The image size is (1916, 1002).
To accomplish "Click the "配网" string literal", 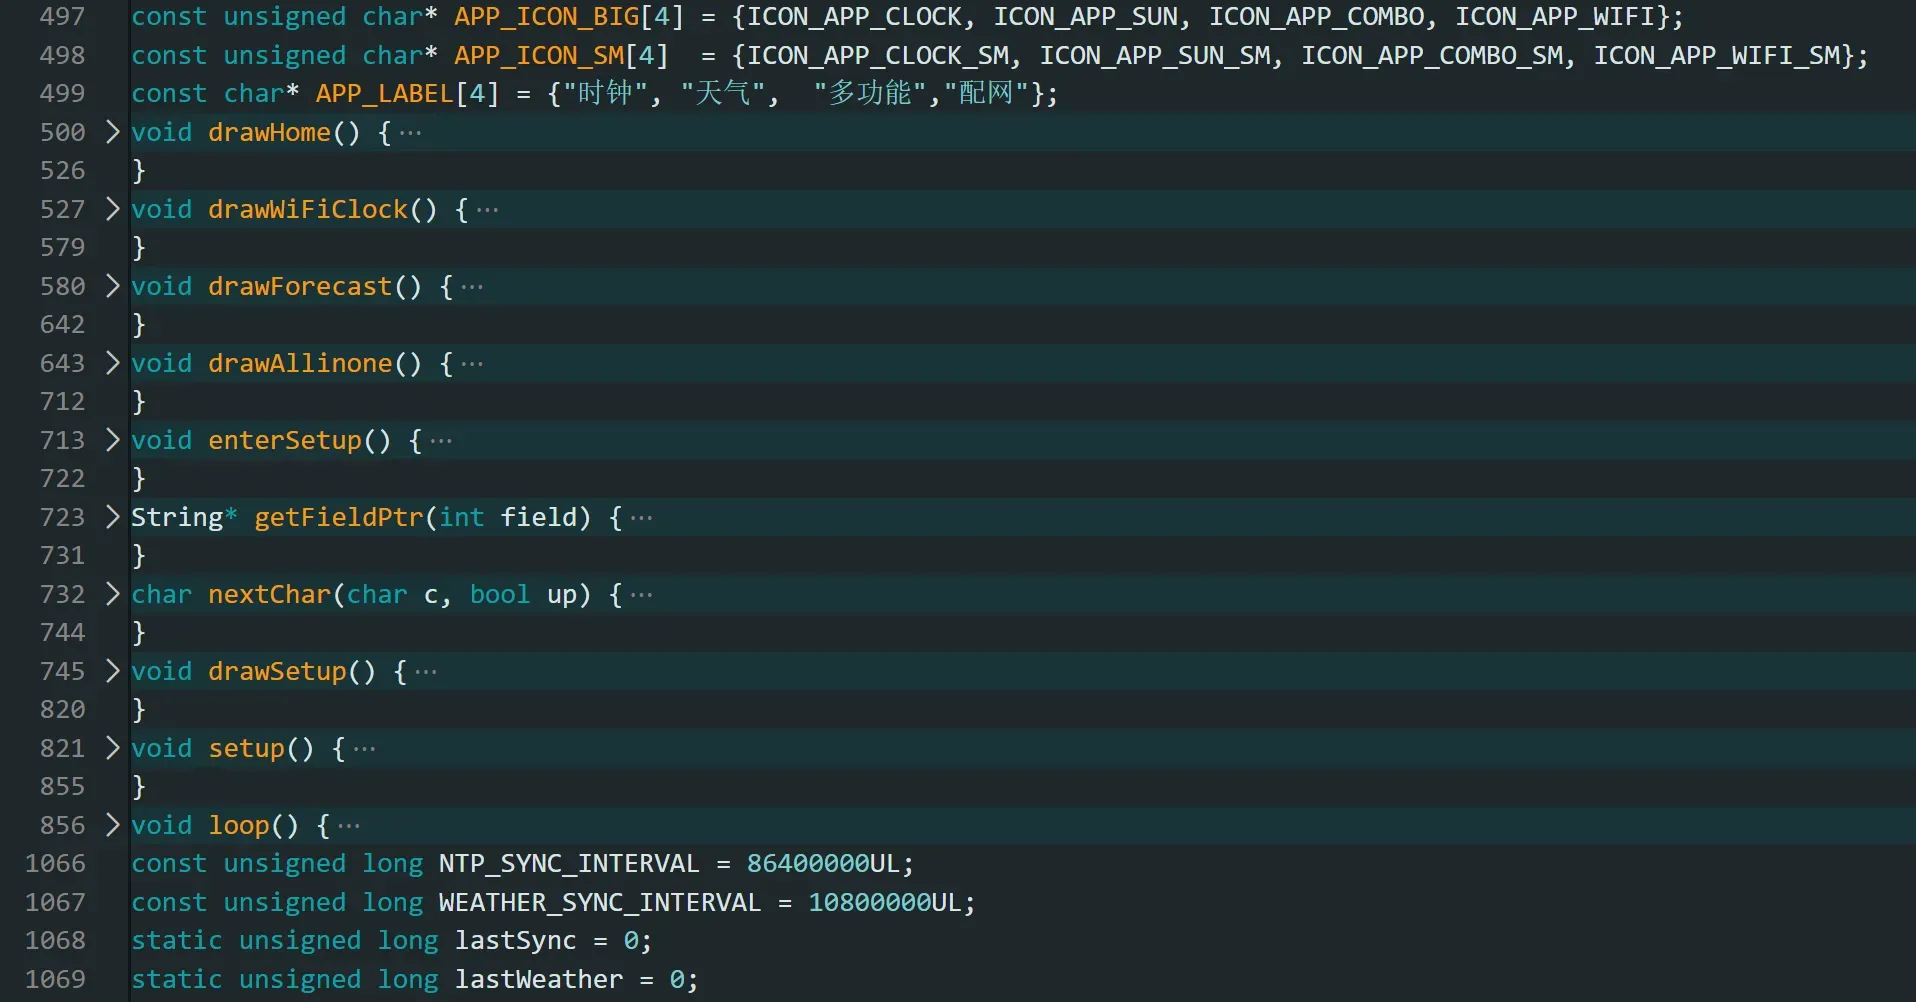I will 987,93.
